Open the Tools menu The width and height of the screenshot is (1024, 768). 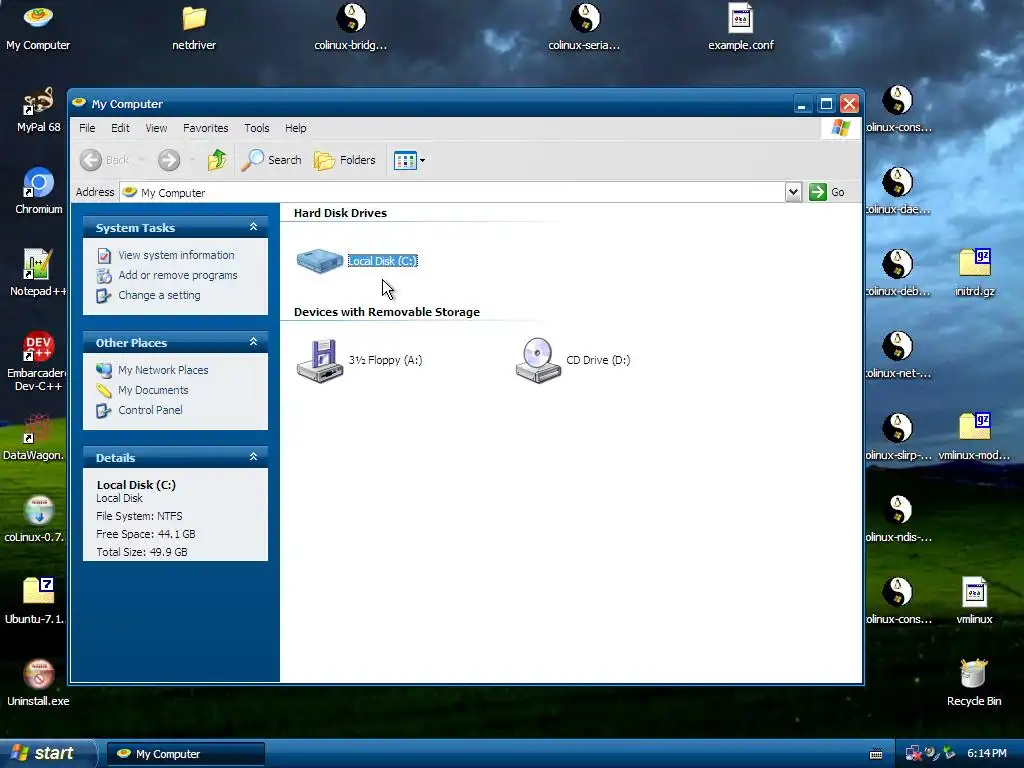(x=257, y=128)
